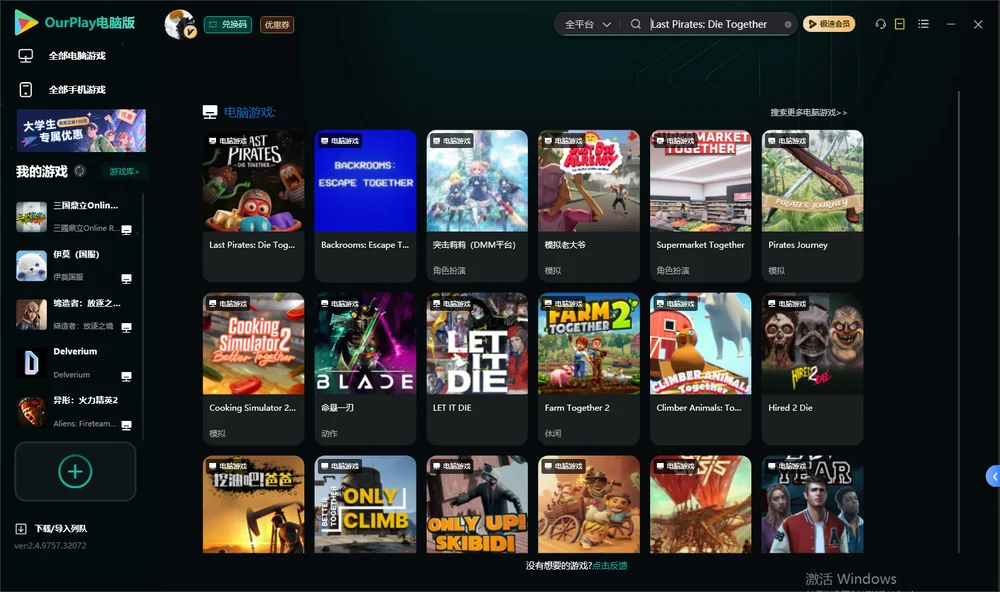This screenshot has height=592, width=1000.
Task: Open Backrooms: Escape Together game card
Action: coord(365,205)
